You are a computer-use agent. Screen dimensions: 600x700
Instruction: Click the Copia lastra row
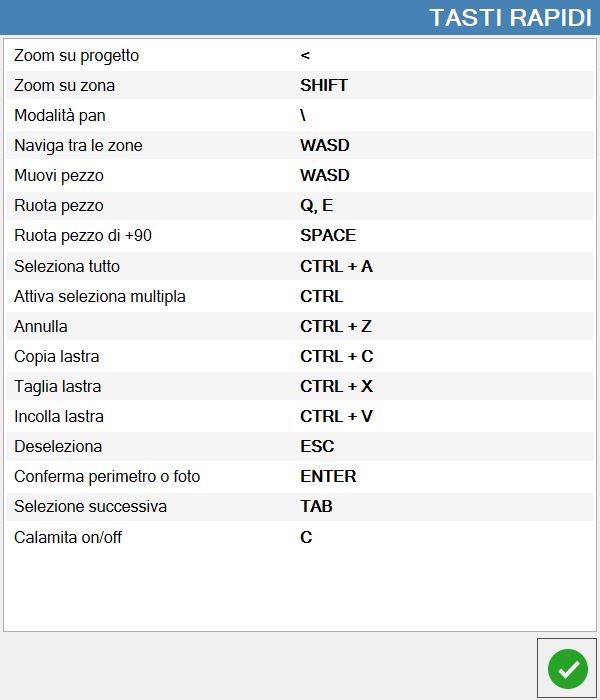[x=300, y=356]
